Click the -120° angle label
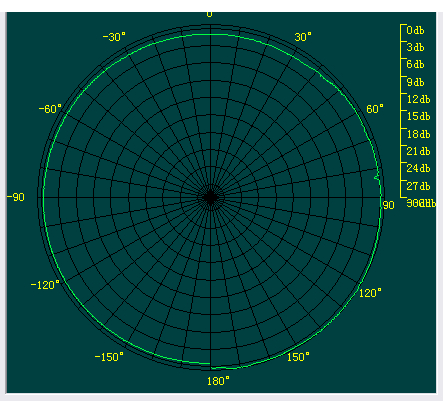This screenshot has height=401, width=443. coord(45,285)
